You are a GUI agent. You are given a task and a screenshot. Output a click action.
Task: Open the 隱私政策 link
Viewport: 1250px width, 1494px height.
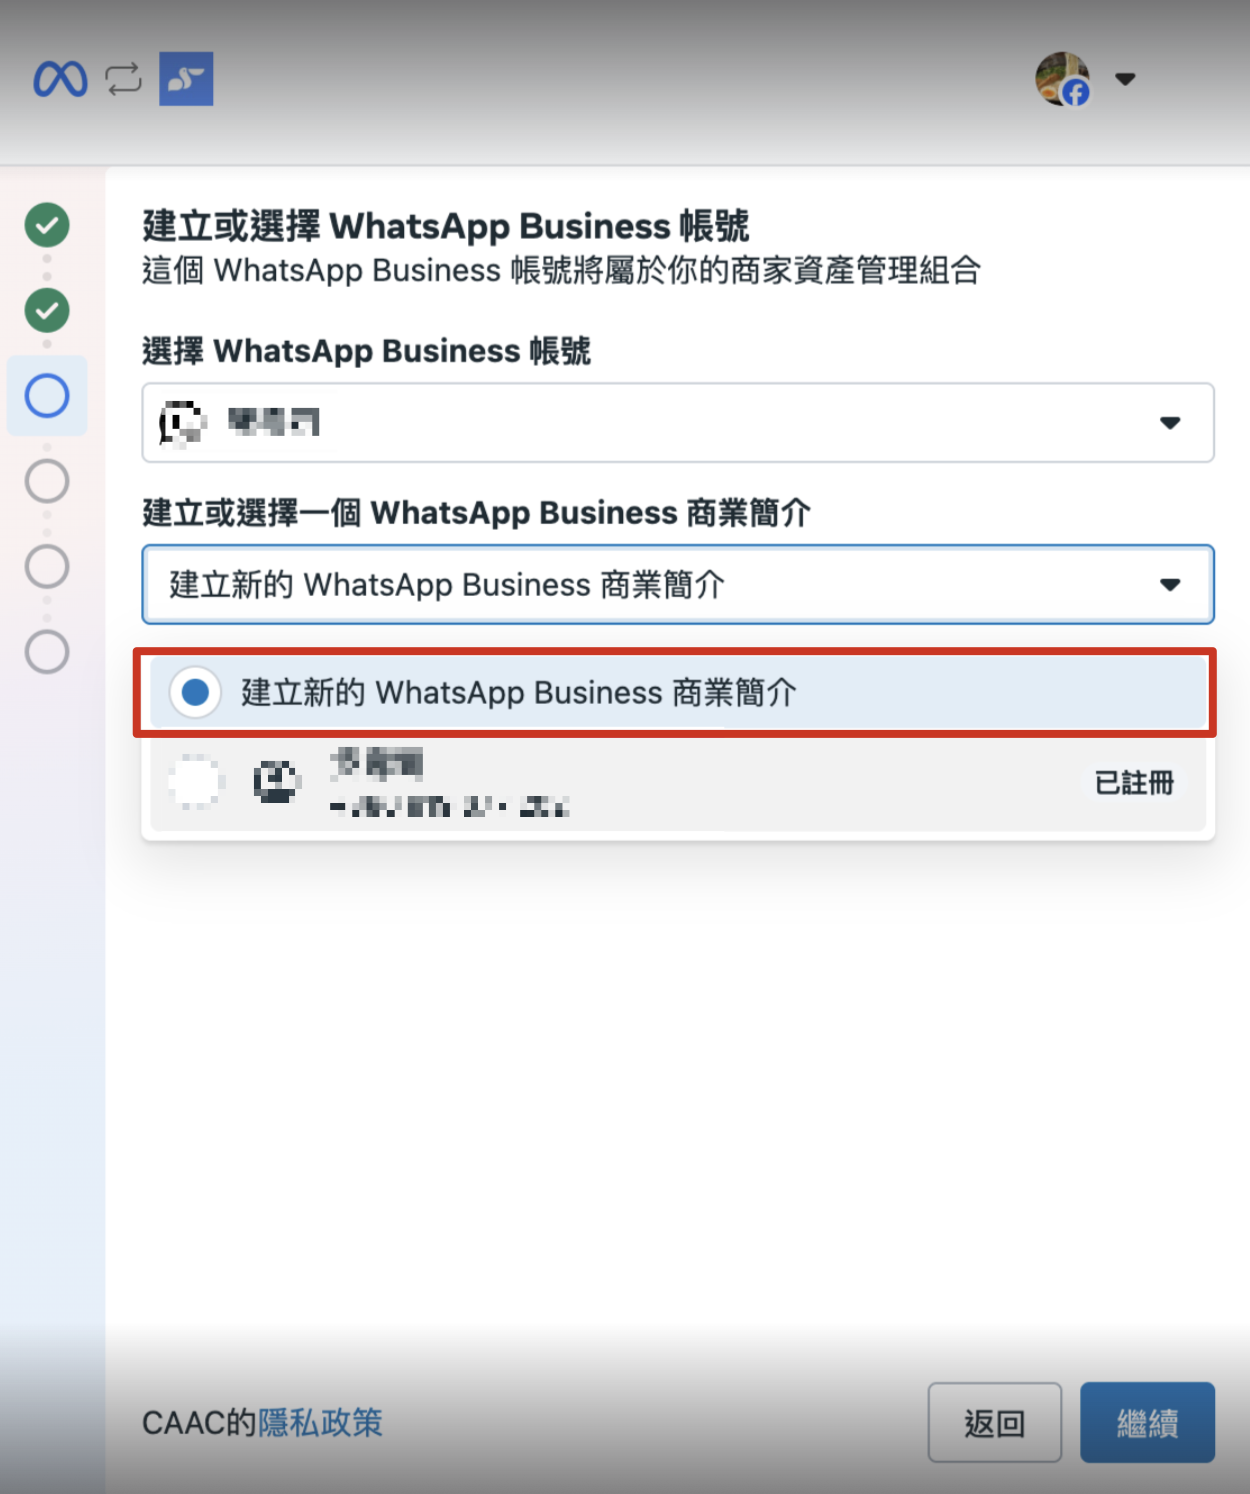click(321, 1422)
